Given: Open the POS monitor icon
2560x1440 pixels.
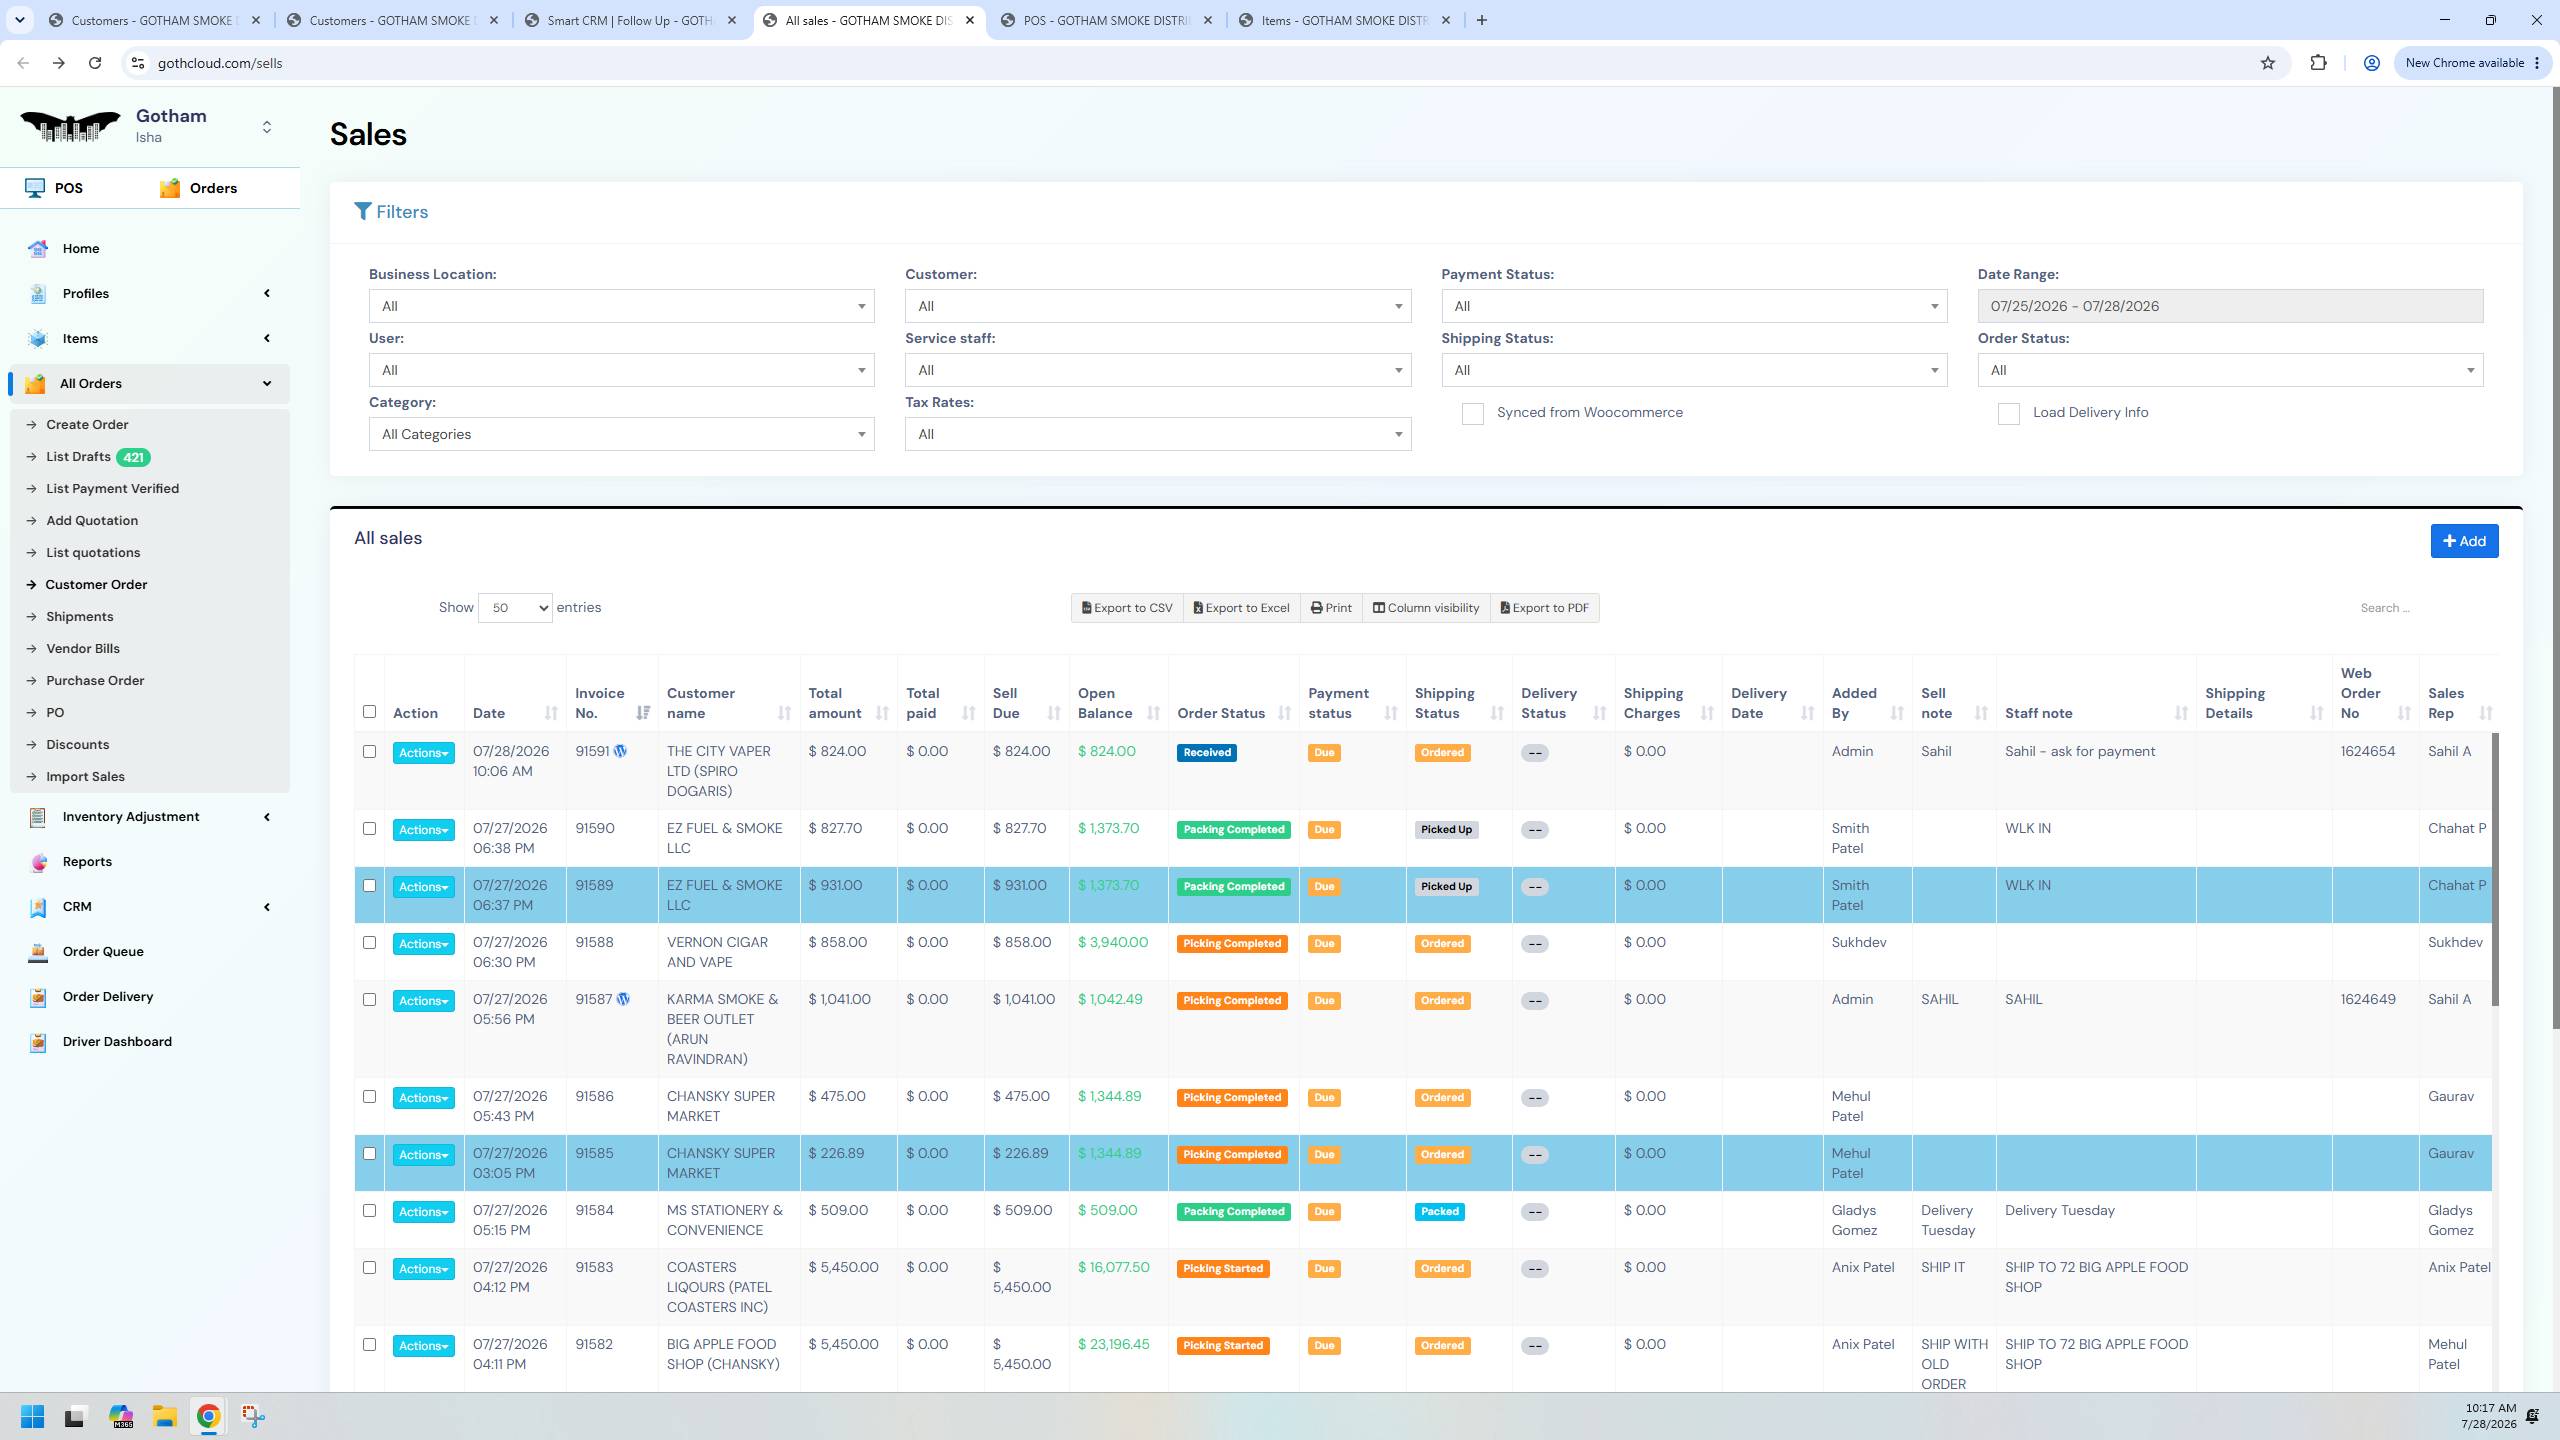Looking at the screenshot, I should [35, 188].
